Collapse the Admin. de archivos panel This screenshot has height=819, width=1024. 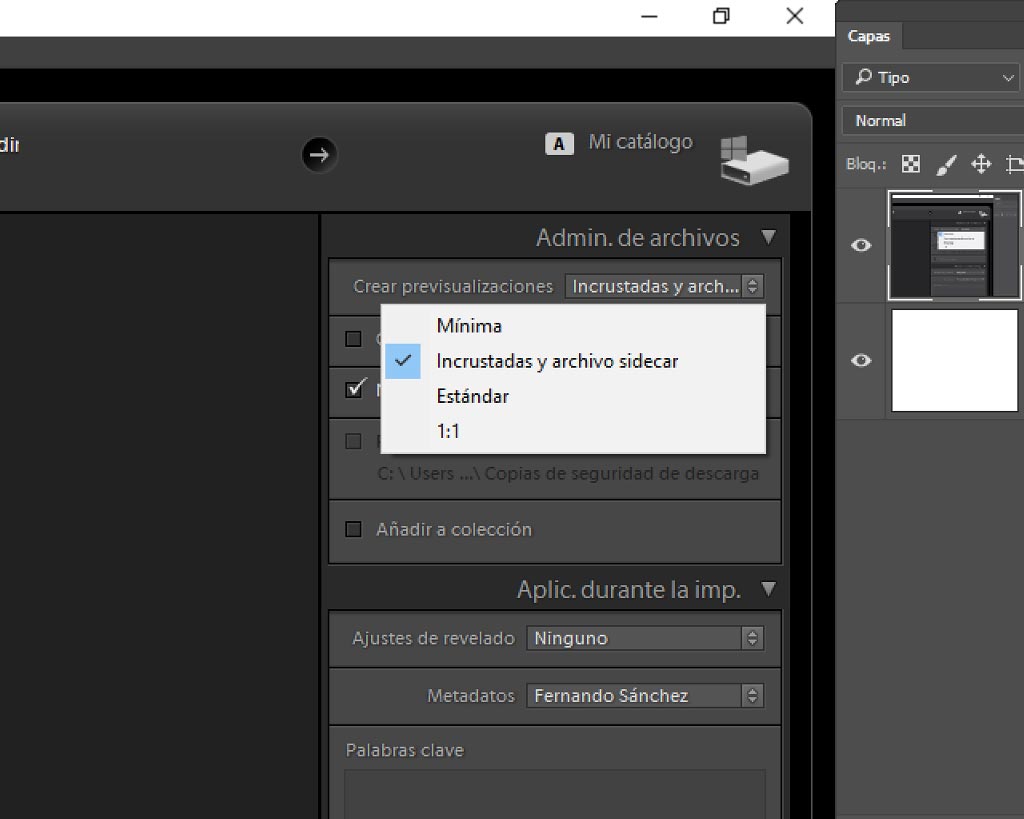click(769, 236)
